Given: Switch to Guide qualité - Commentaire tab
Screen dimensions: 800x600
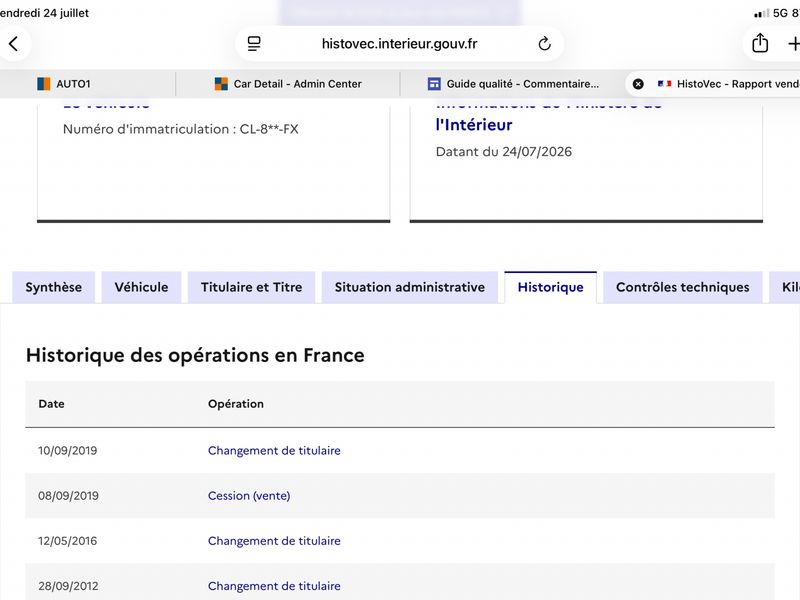Looking at the screenshot, I should (x=513, y=84).
